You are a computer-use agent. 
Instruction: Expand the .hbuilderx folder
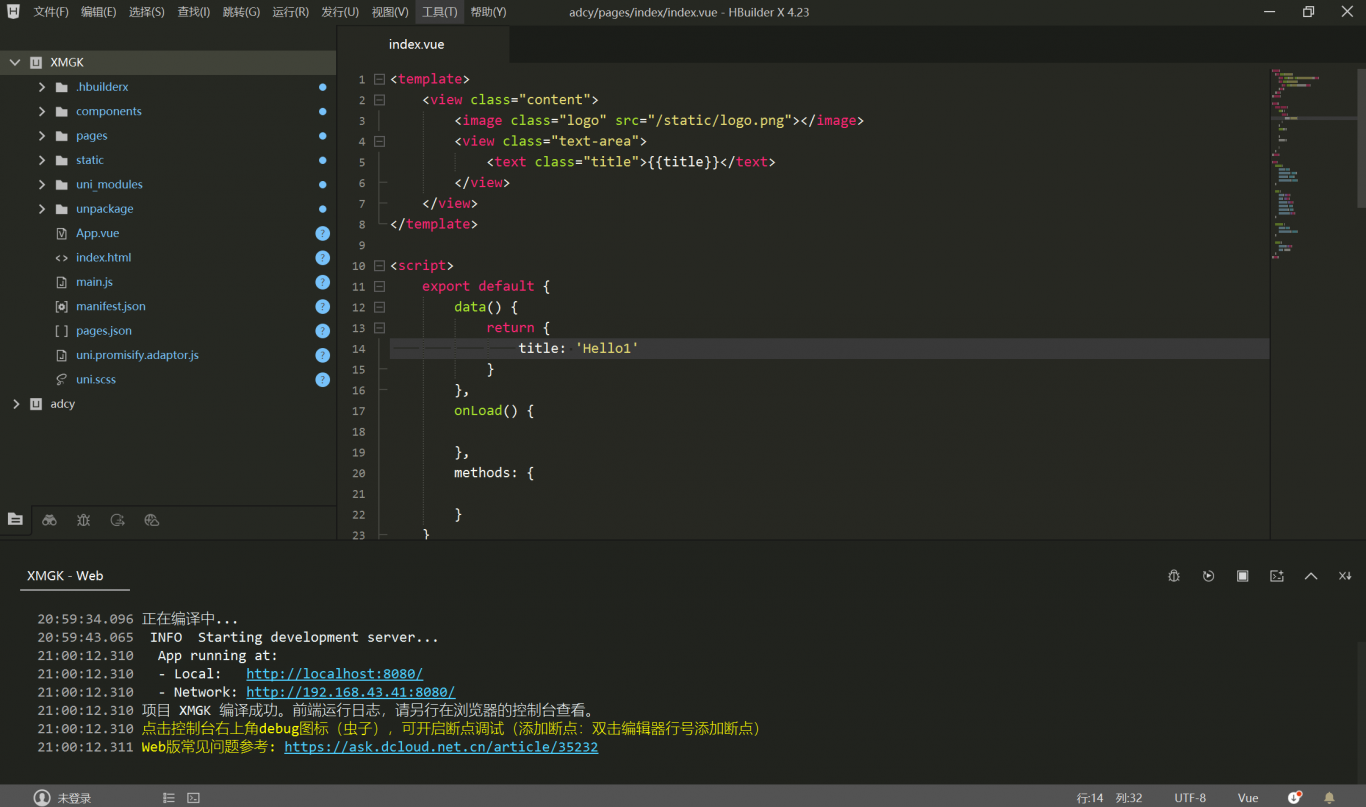[42, 87]
